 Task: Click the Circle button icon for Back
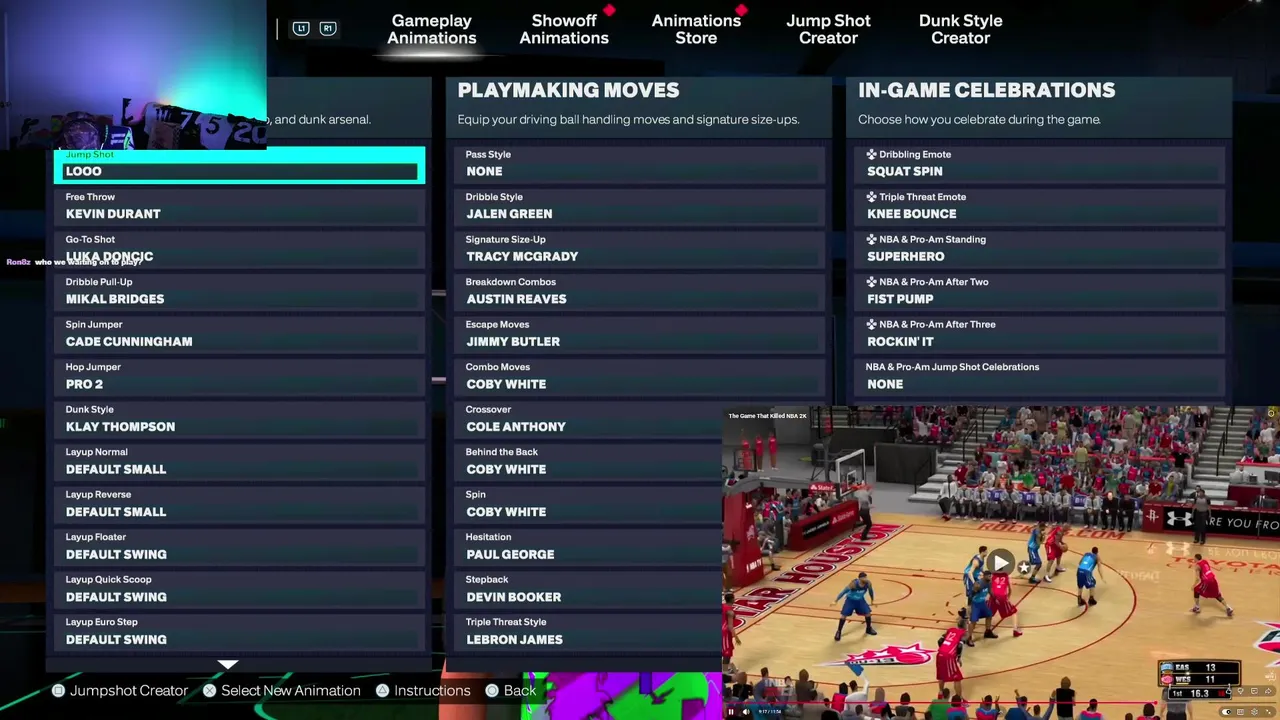click(492, 690)
